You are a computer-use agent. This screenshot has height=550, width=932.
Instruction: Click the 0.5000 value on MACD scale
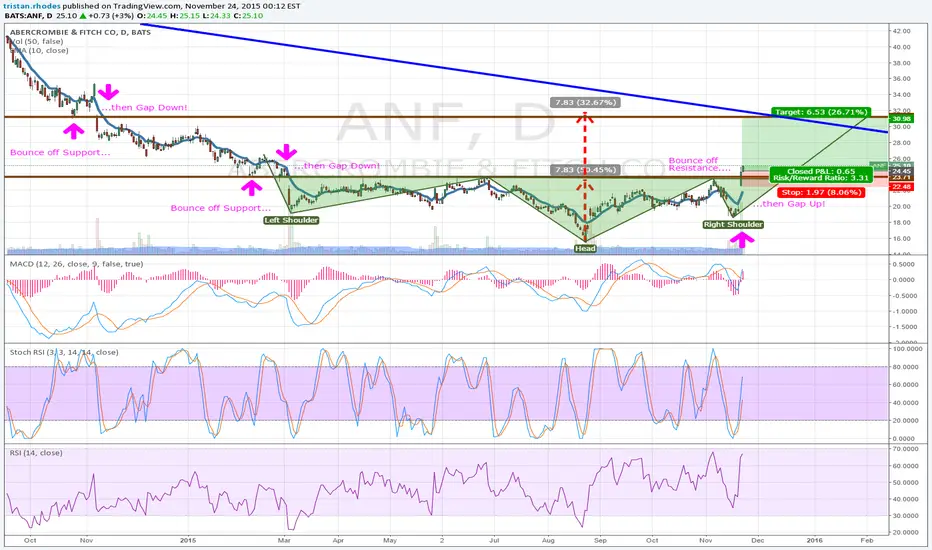click(x=903, y=264)
